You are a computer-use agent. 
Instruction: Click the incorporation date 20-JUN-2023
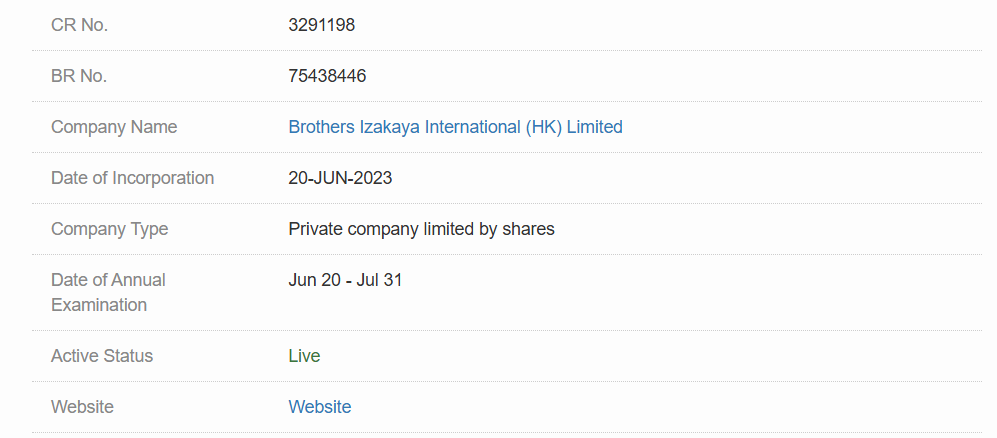[x=340, y=178]
